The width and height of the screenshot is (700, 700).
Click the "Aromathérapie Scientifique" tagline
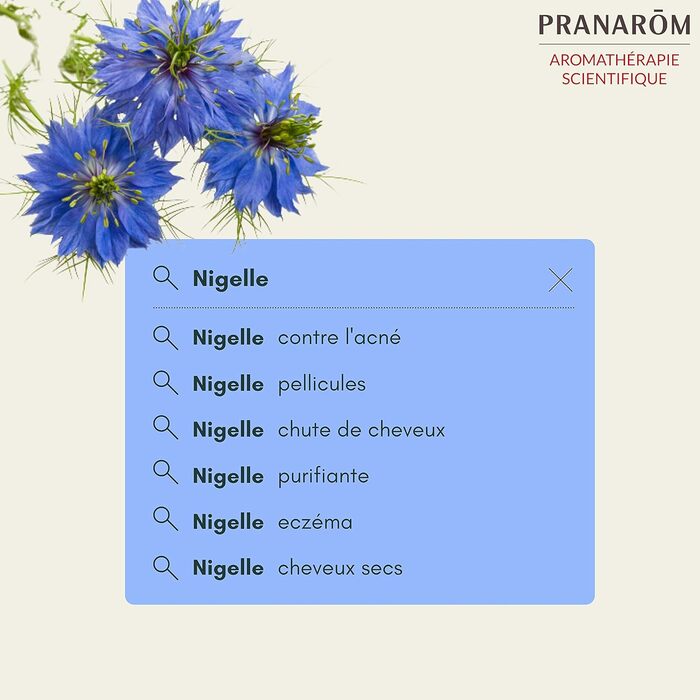[x=614, y=69]
